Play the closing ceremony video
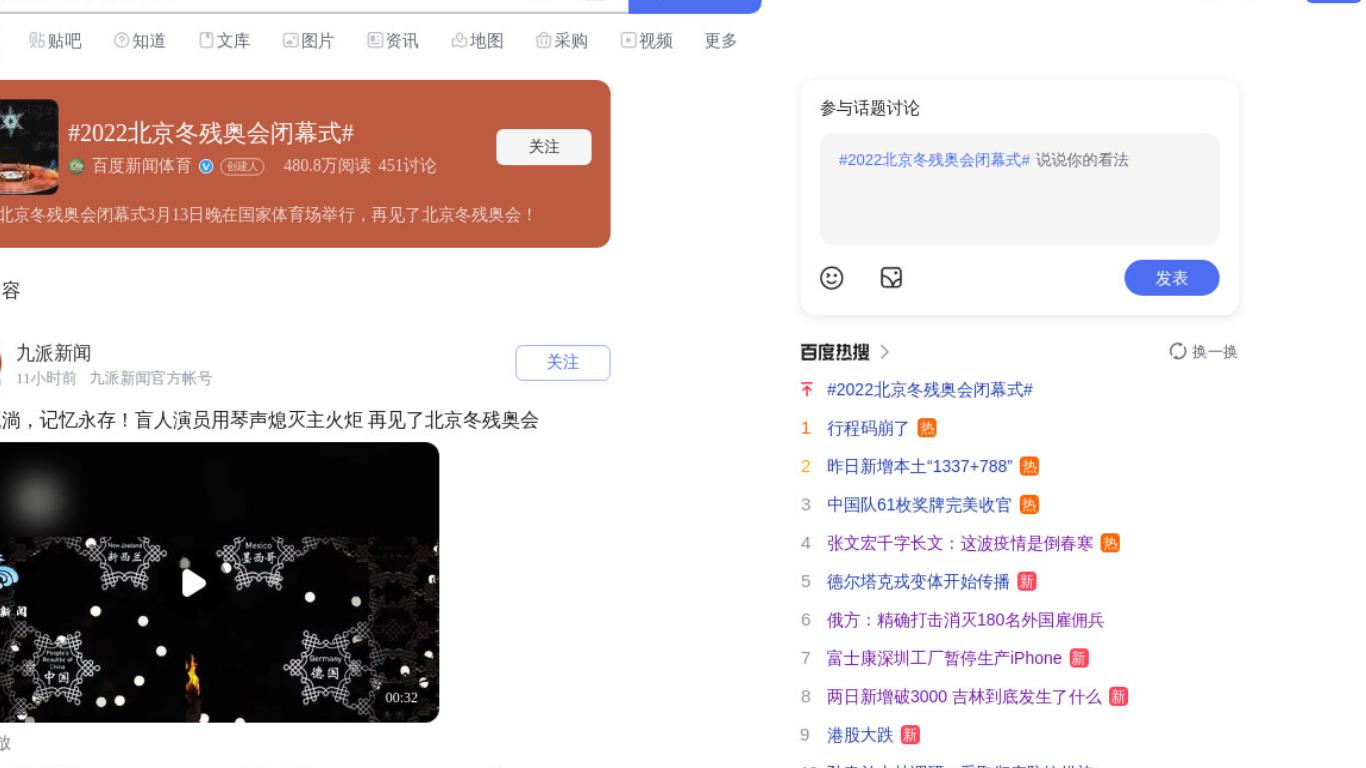 point(194,583)
